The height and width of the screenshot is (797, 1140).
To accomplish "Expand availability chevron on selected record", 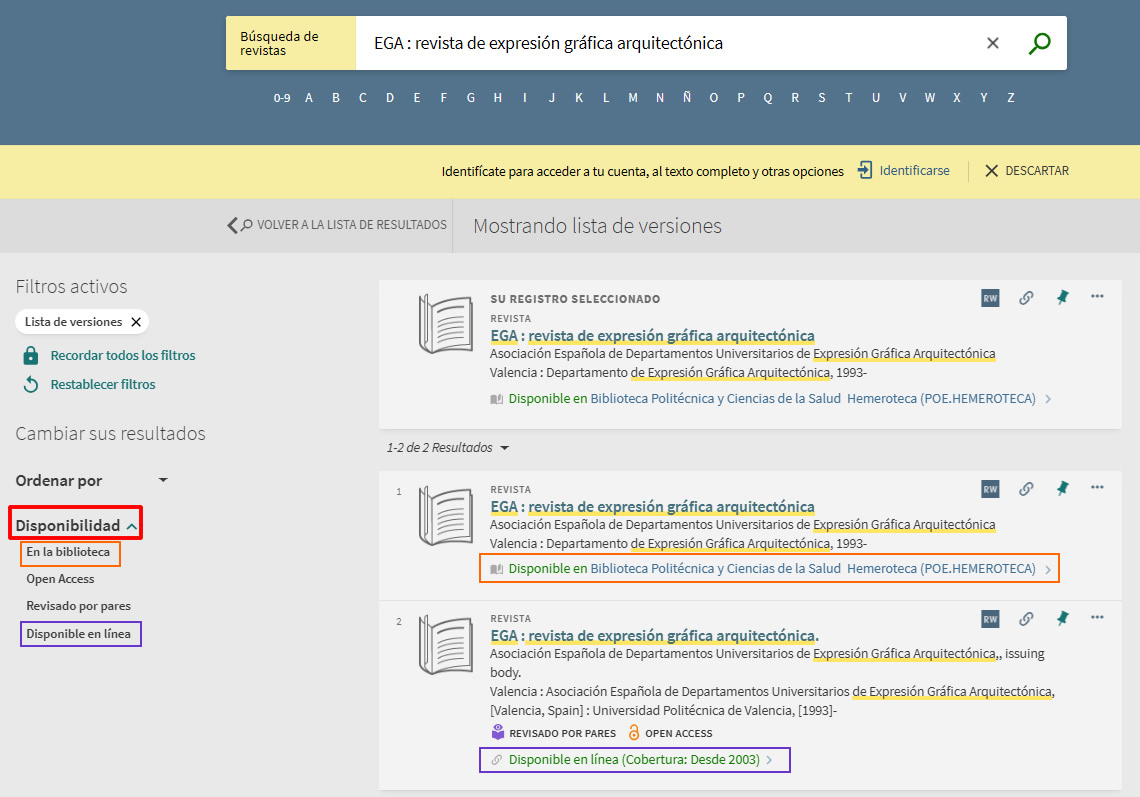I will (x=1048, y=399).
